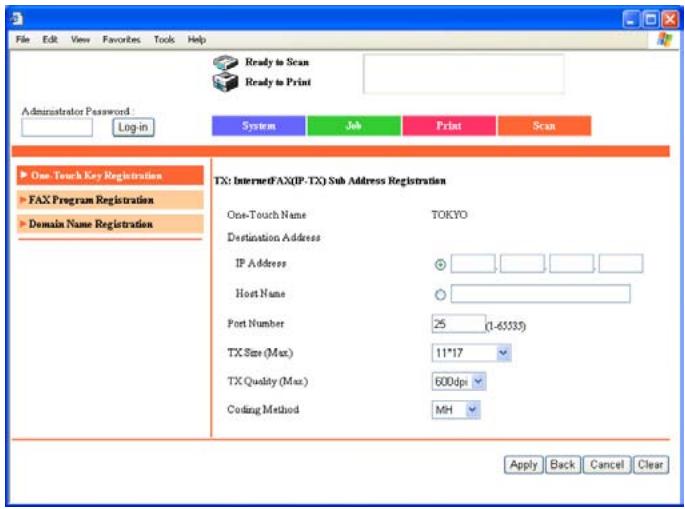Minimize the browser window

[x=631, y=19]
